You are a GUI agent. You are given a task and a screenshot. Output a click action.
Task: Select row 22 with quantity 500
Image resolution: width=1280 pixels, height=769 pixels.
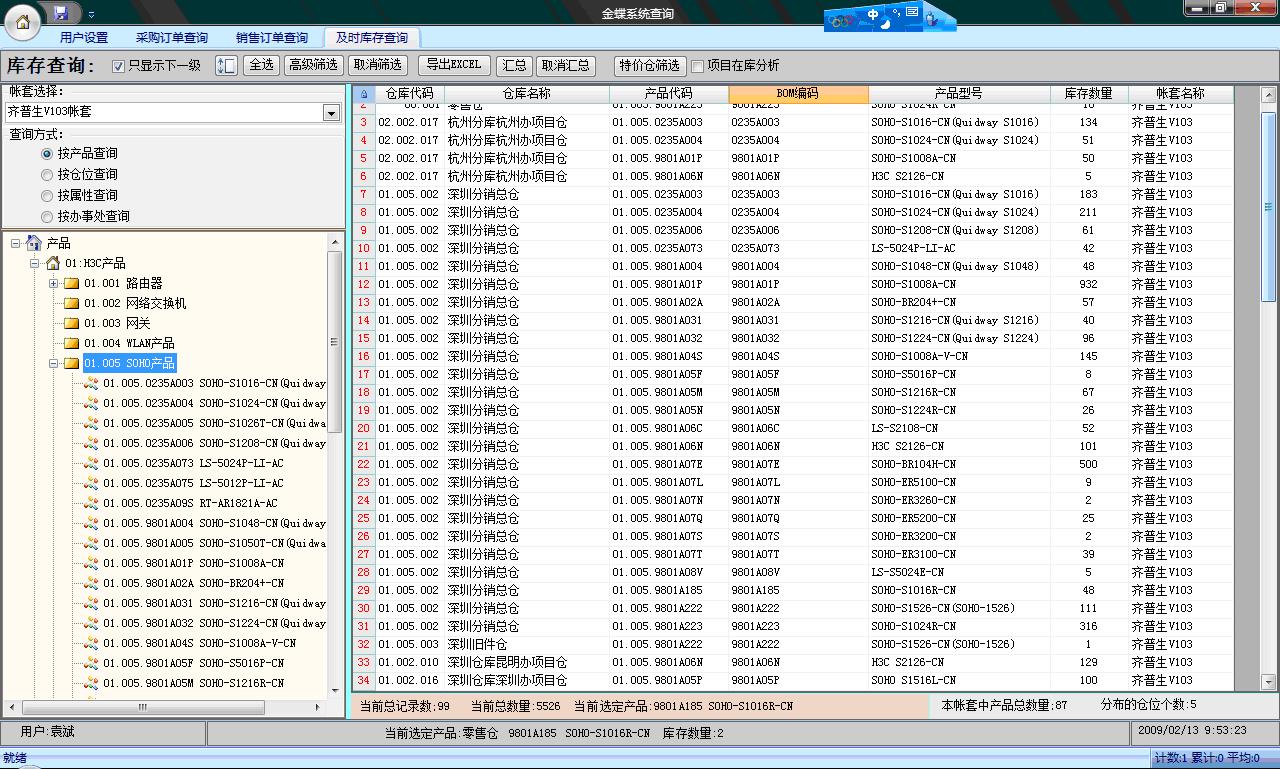click(792, 464)
